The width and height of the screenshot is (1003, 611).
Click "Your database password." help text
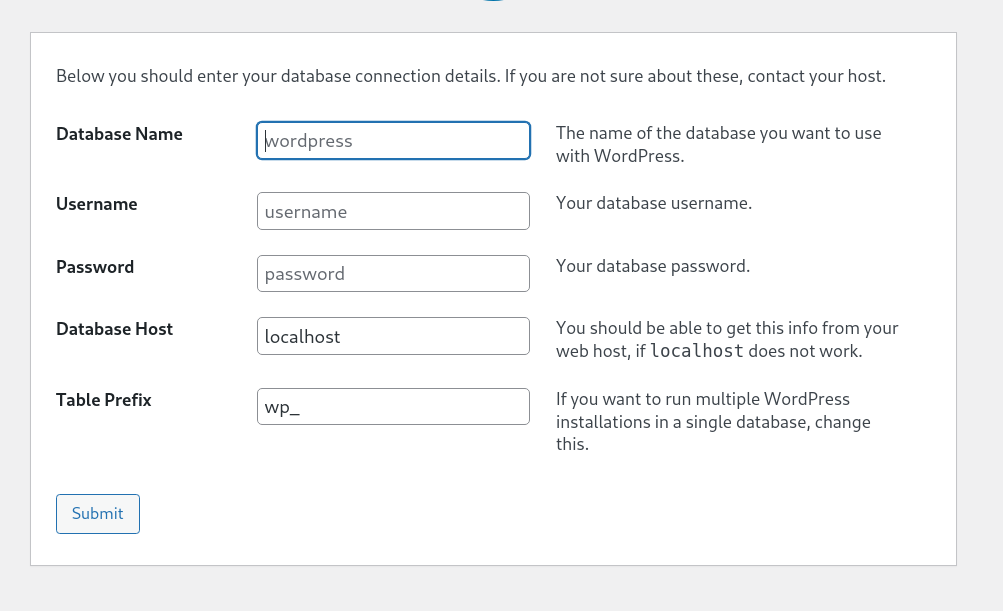[653, 266]
